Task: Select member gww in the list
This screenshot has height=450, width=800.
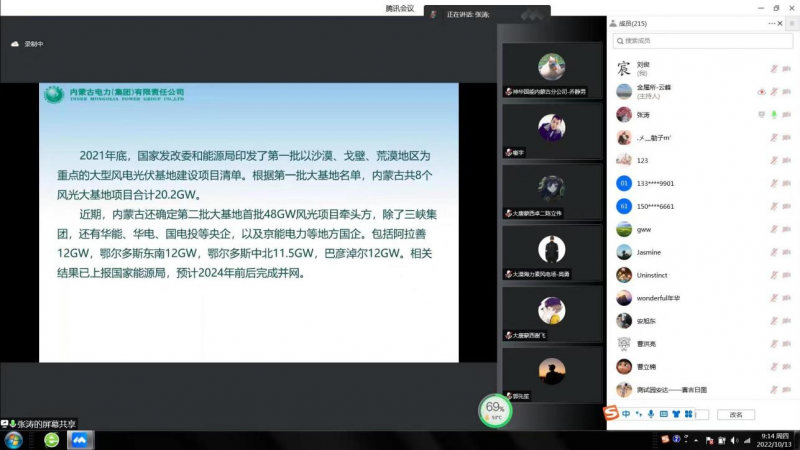Action: pyautogui.click(x=703, y=229)
